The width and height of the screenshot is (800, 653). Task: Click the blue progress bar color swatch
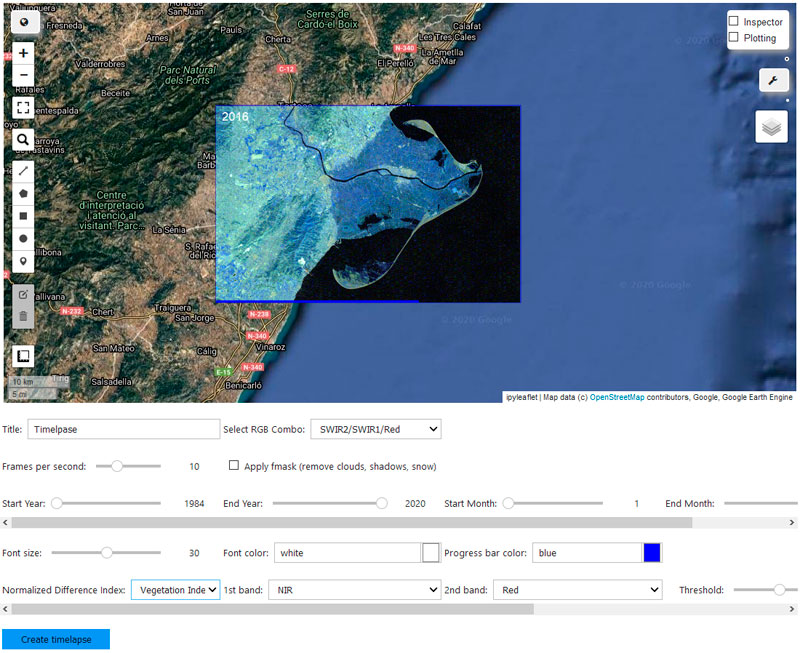(652, 552)
